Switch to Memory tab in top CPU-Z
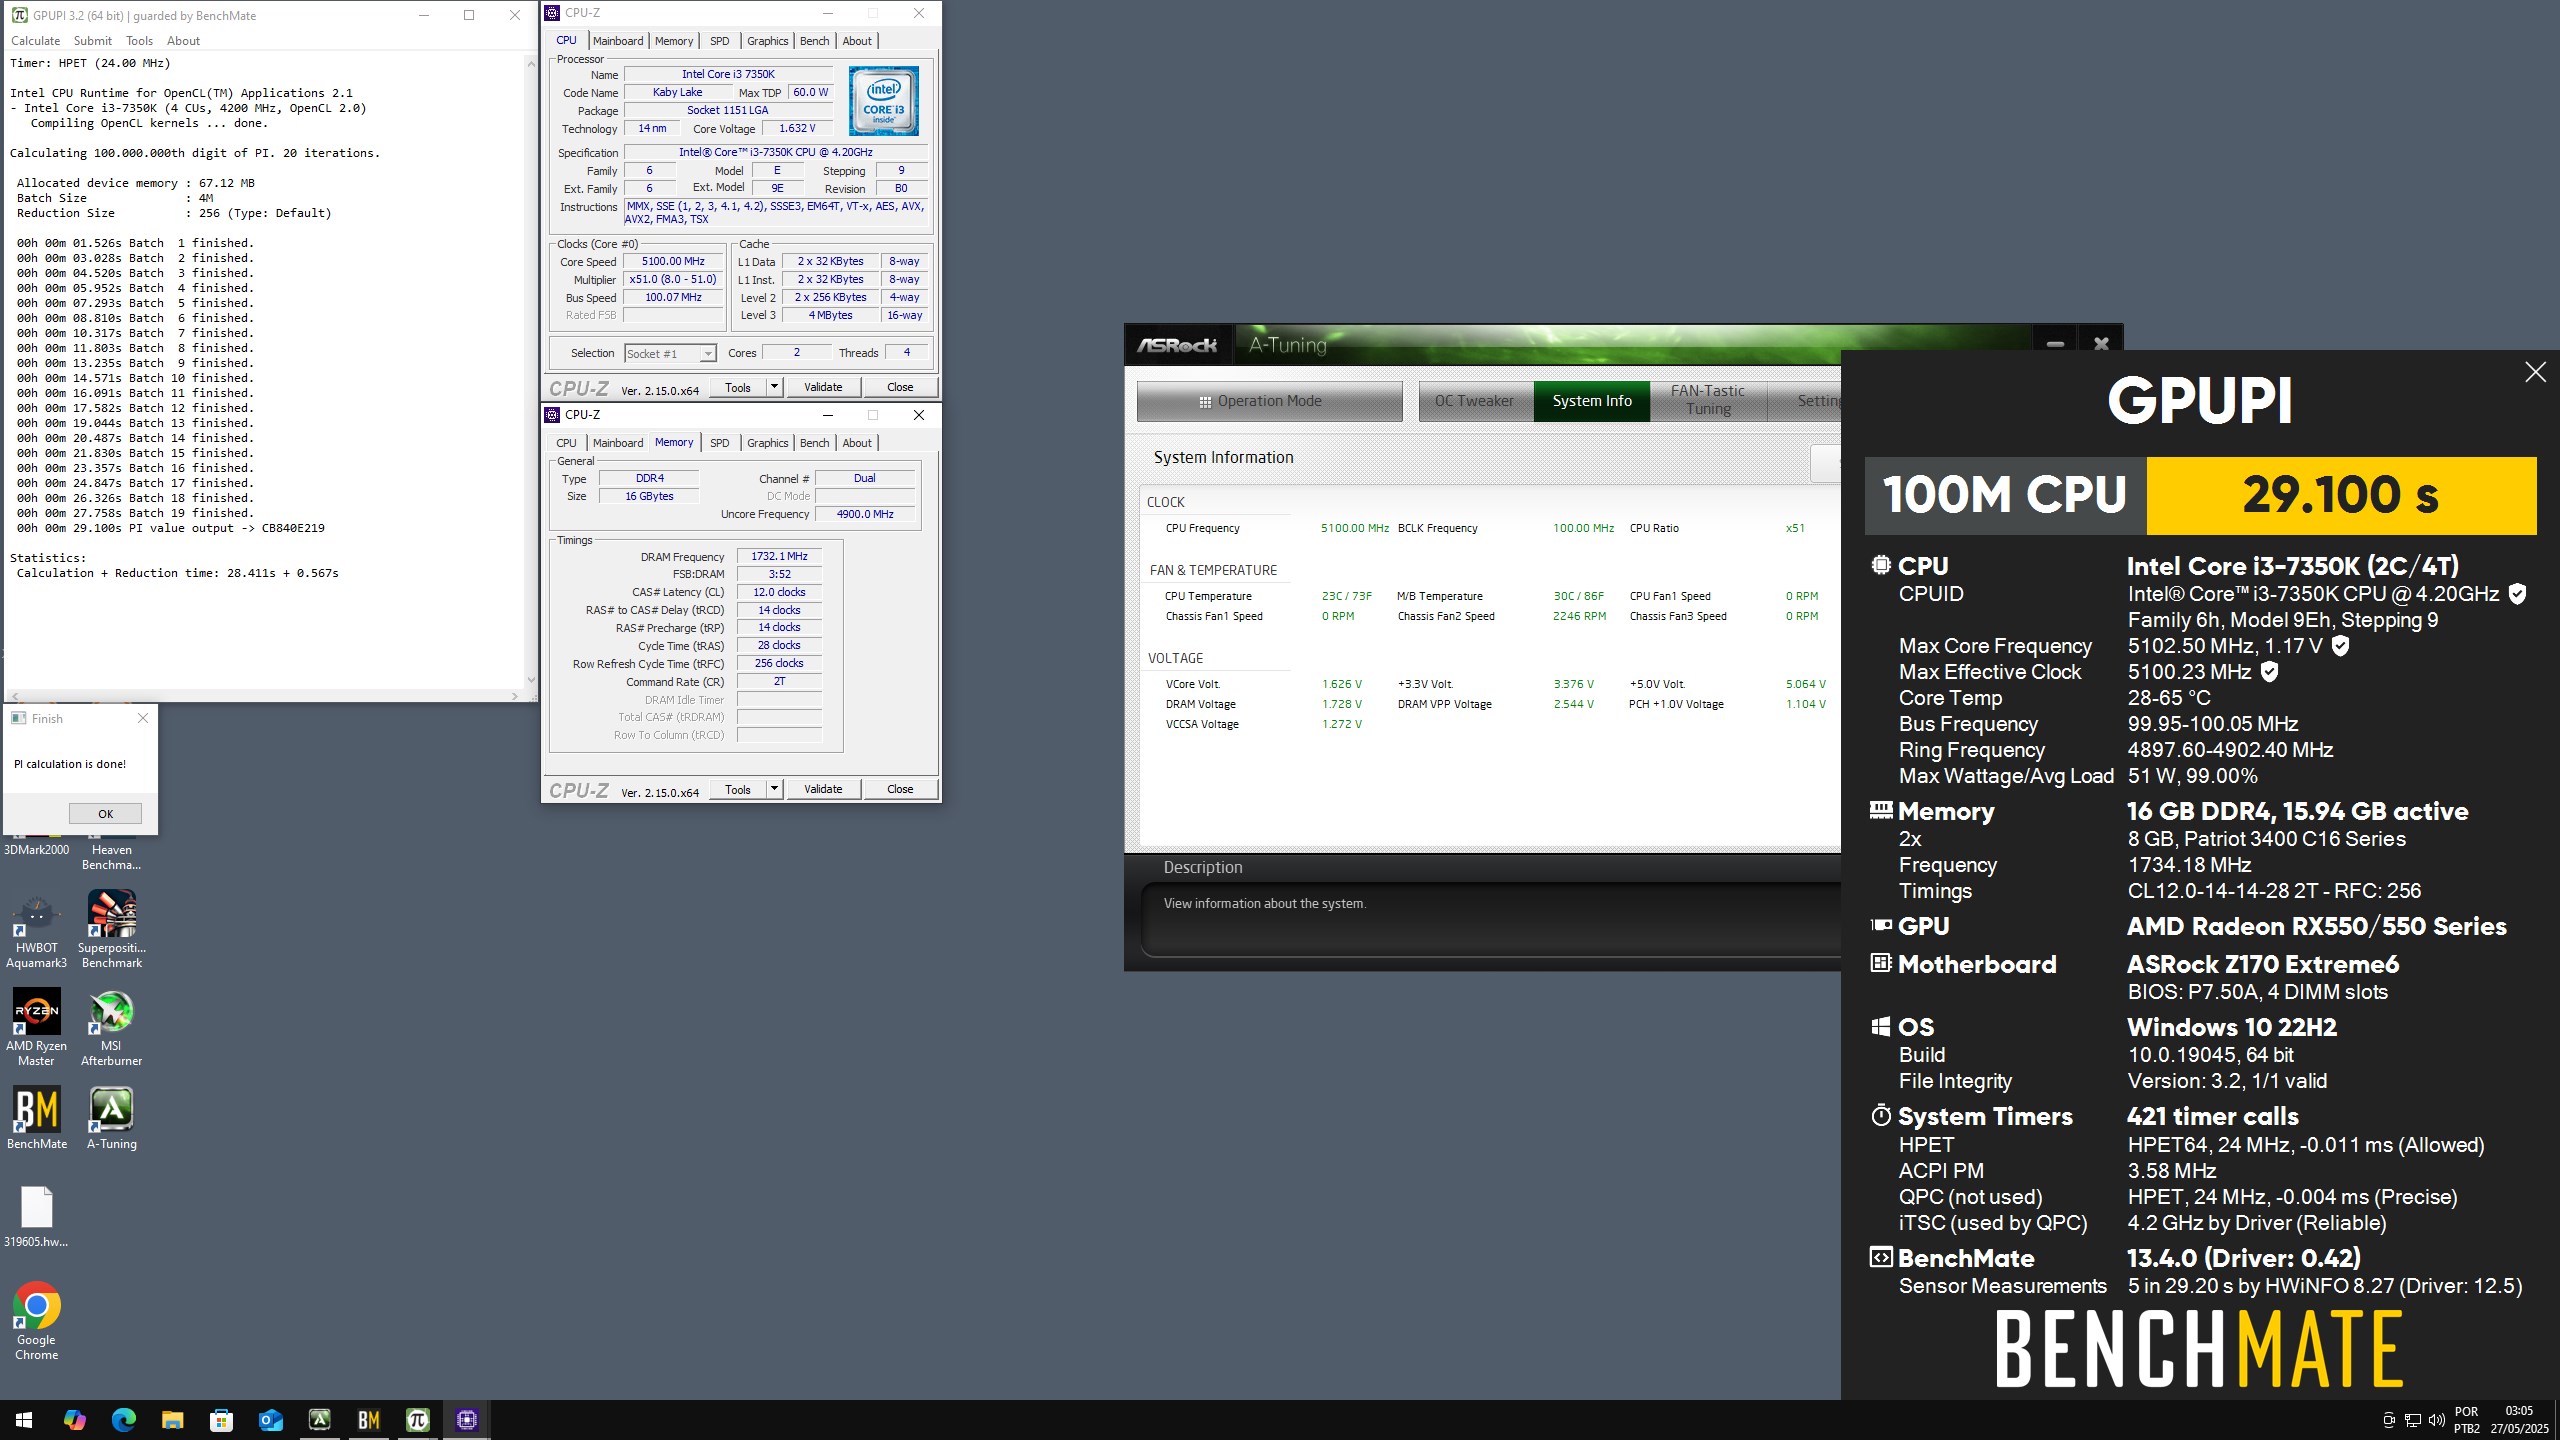2560x1440 pixels. pyautogui.click(x=674, y=41)
